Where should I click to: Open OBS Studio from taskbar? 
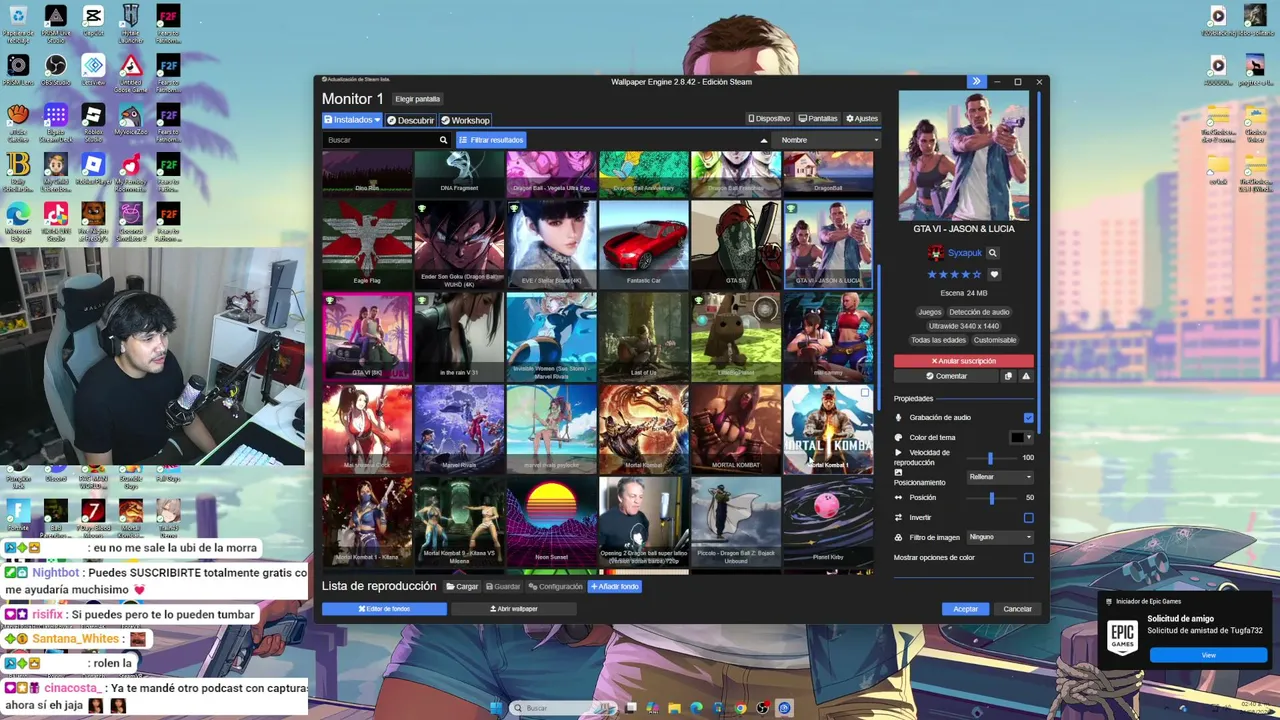click(762, 708)
